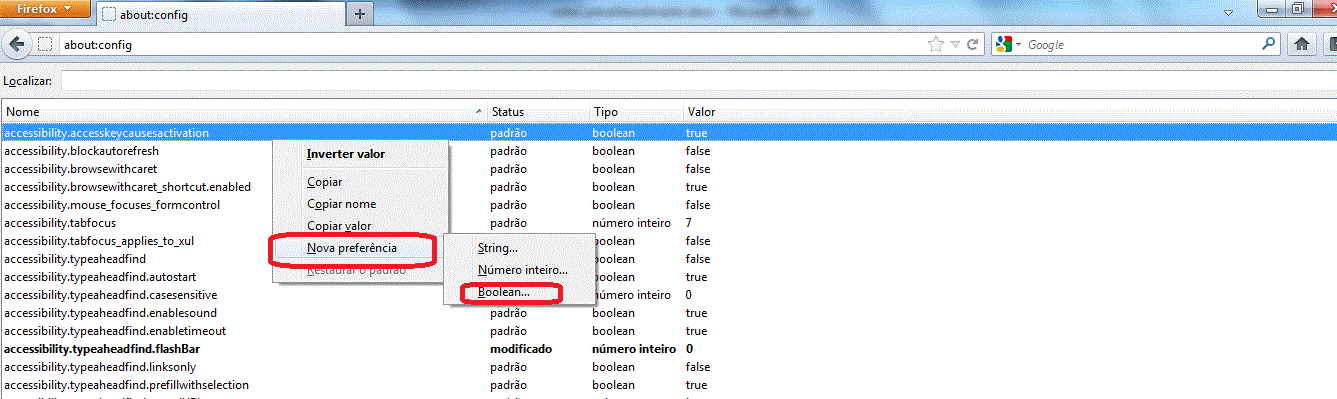The height and width of the screenshot is (399, 1337).
Task: Expand the search engine selector arrow
Action: click(x=1018, y=45)
